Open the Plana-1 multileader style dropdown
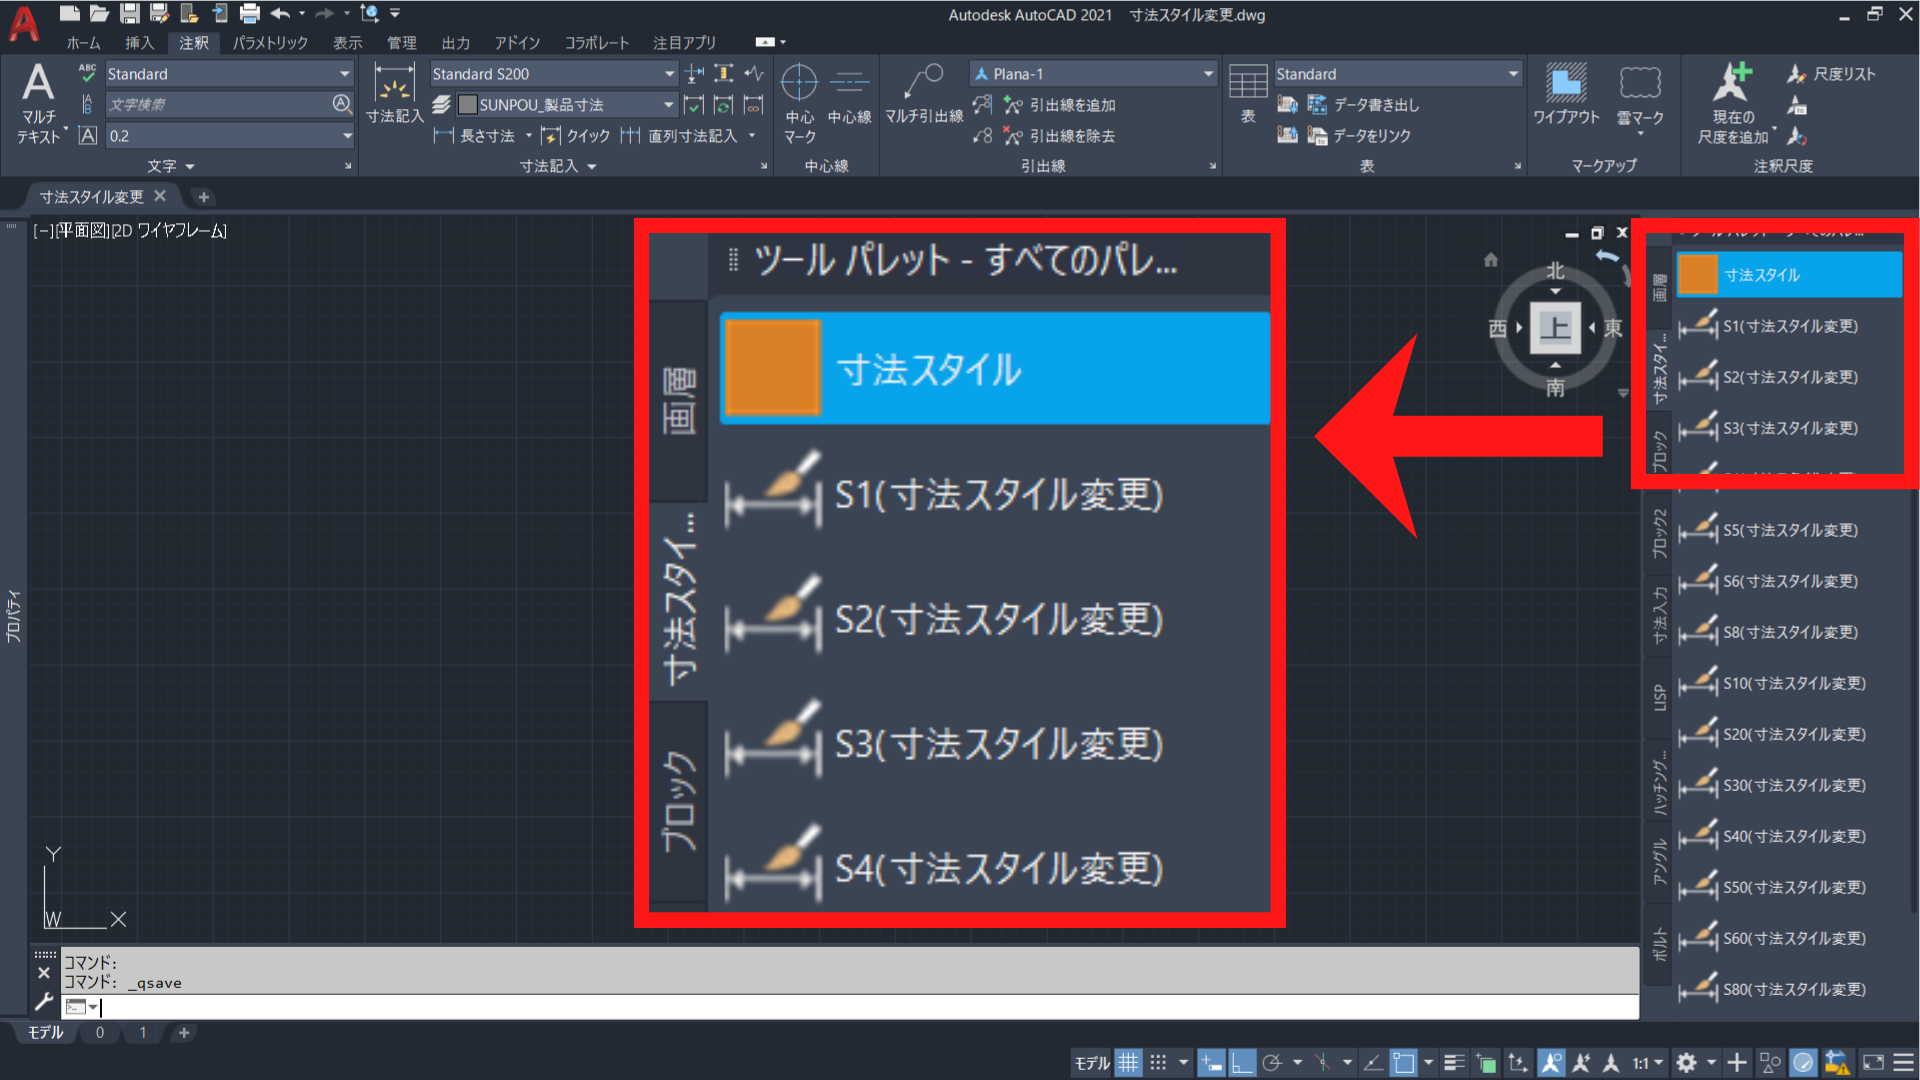Screen dimensions: 1920x1080 click(x=1208, y=73)
